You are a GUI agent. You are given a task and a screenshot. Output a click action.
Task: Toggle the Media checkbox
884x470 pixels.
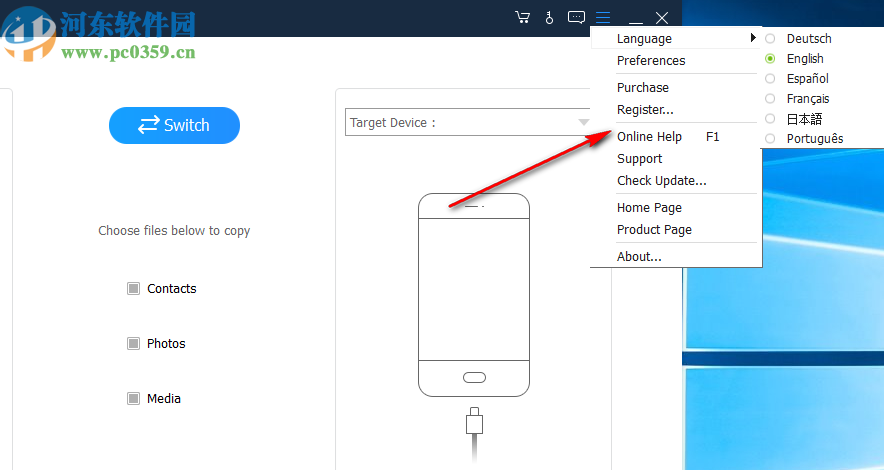[x=133, y=398]
